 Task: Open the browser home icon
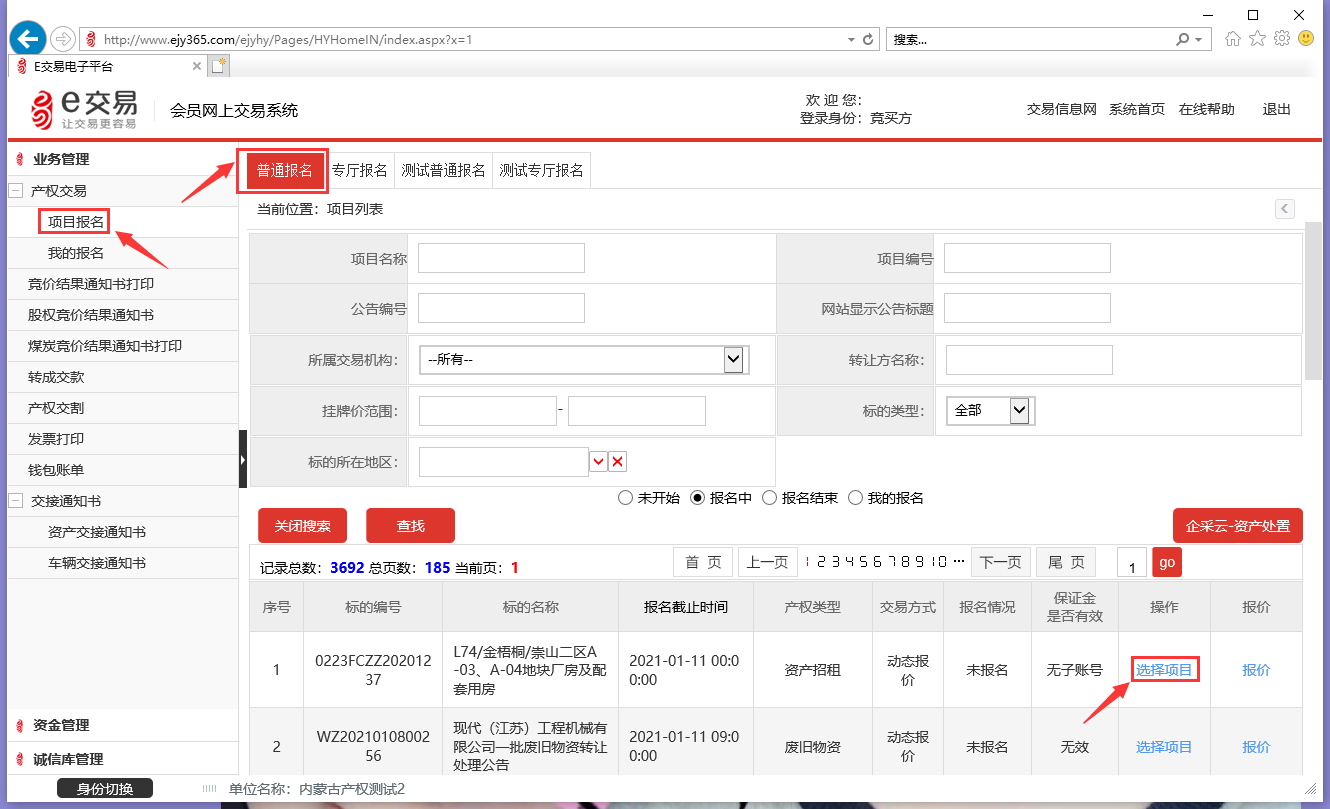point(1233,39)
